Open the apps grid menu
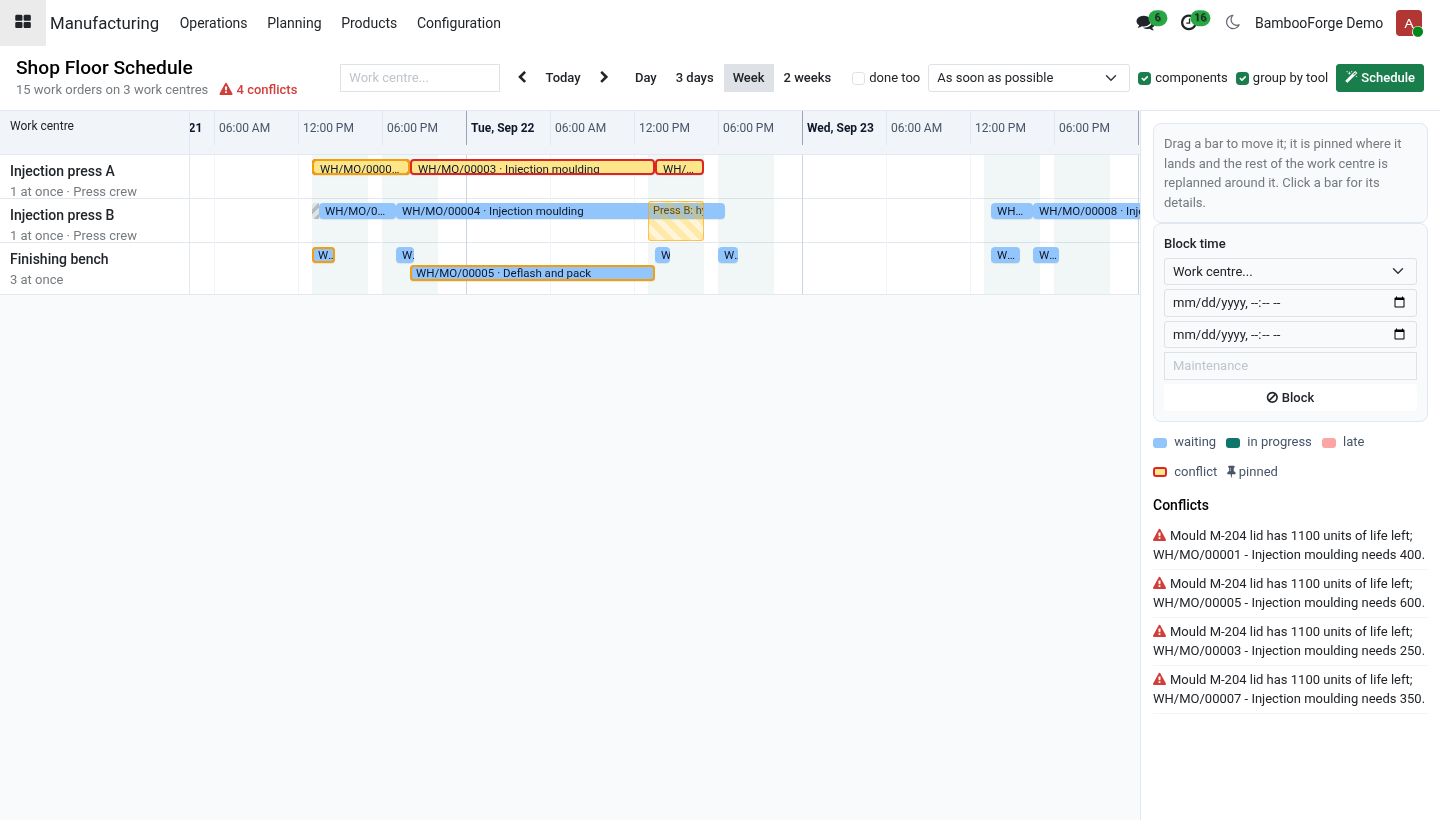This screenshot has height=820, width=1440. [23, 22]
